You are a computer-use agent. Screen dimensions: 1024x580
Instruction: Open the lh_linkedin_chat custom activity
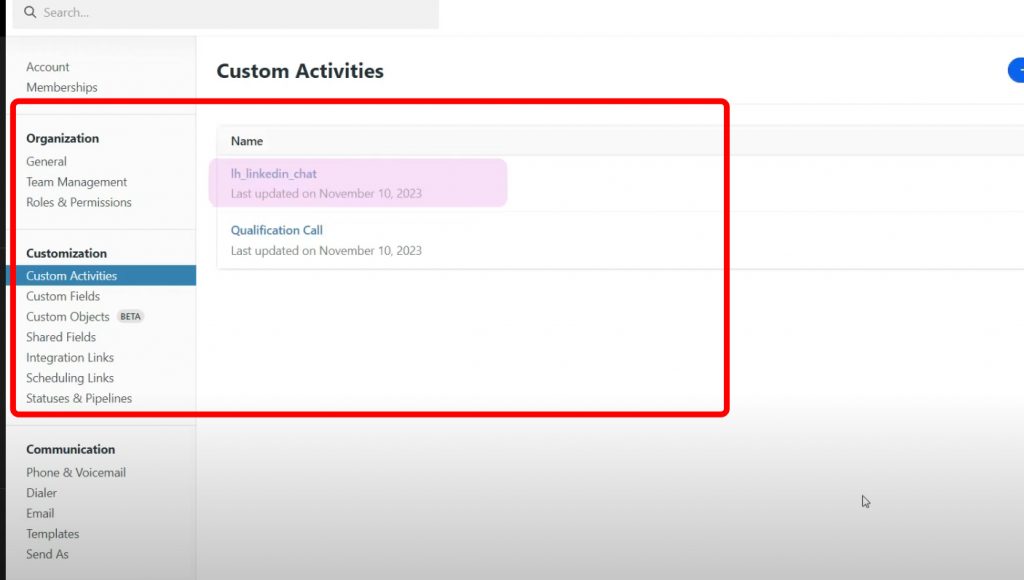point(272,173)
